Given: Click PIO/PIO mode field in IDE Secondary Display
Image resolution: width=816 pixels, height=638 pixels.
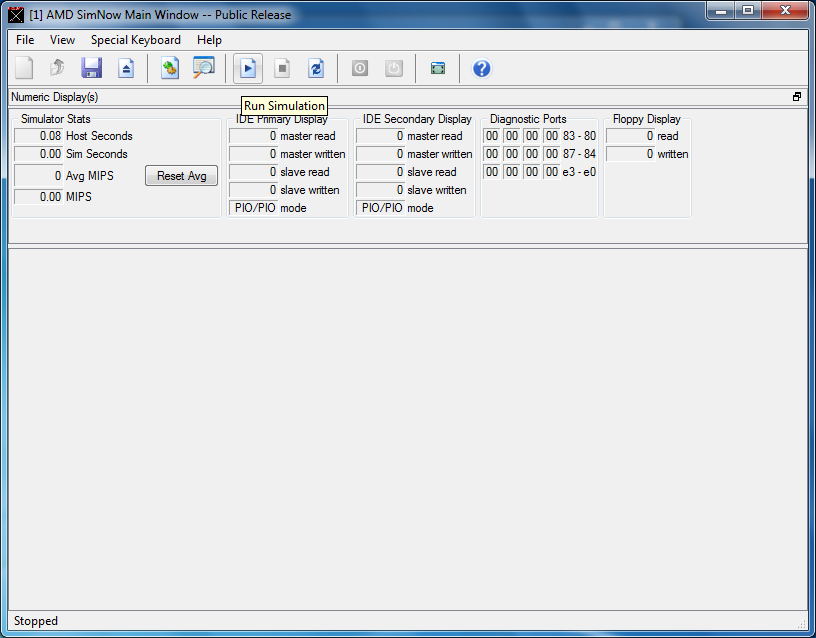Looking at the screenshot, I should click(x=381, y=208).
